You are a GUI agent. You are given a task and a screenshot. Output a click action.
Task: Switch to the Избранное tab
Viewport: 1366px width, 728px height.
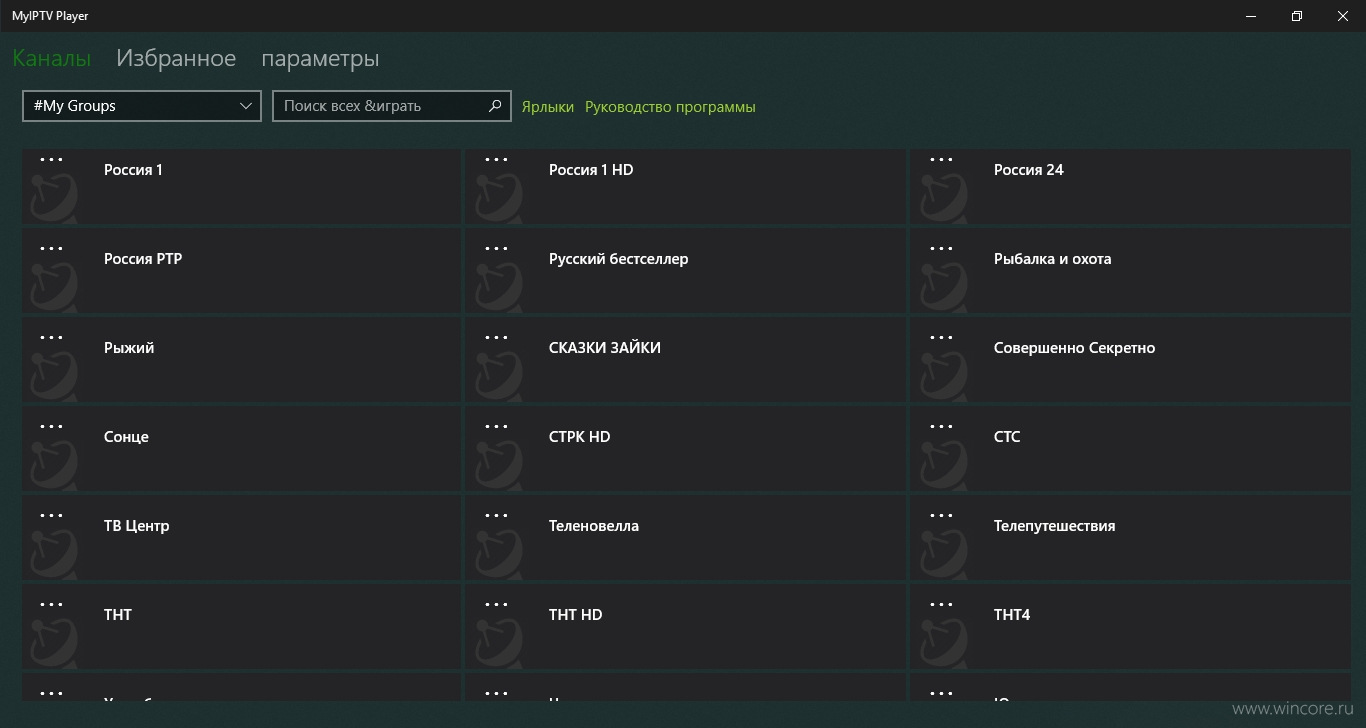click(x=176, y=59)
